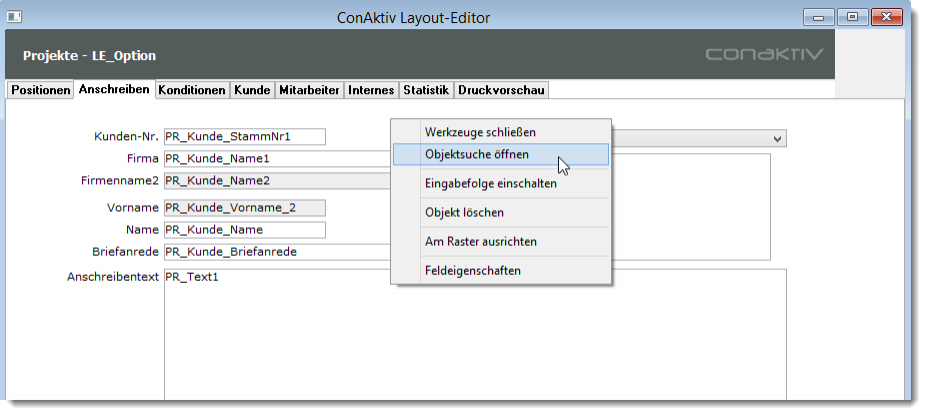Choose 'Werkzeuge schließen' from context menu
This screenshot has width=926, height=415.
(480, 132)
